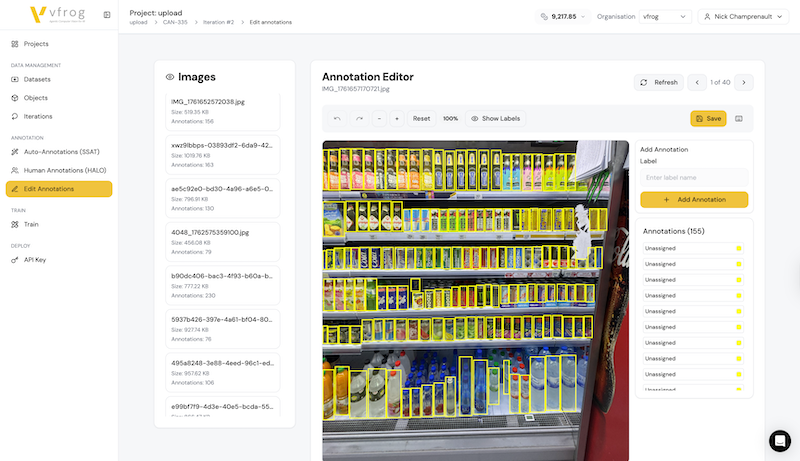Screen dimensions: 800x461
Task: Open the chat support widget
Action: coord(780,441)
